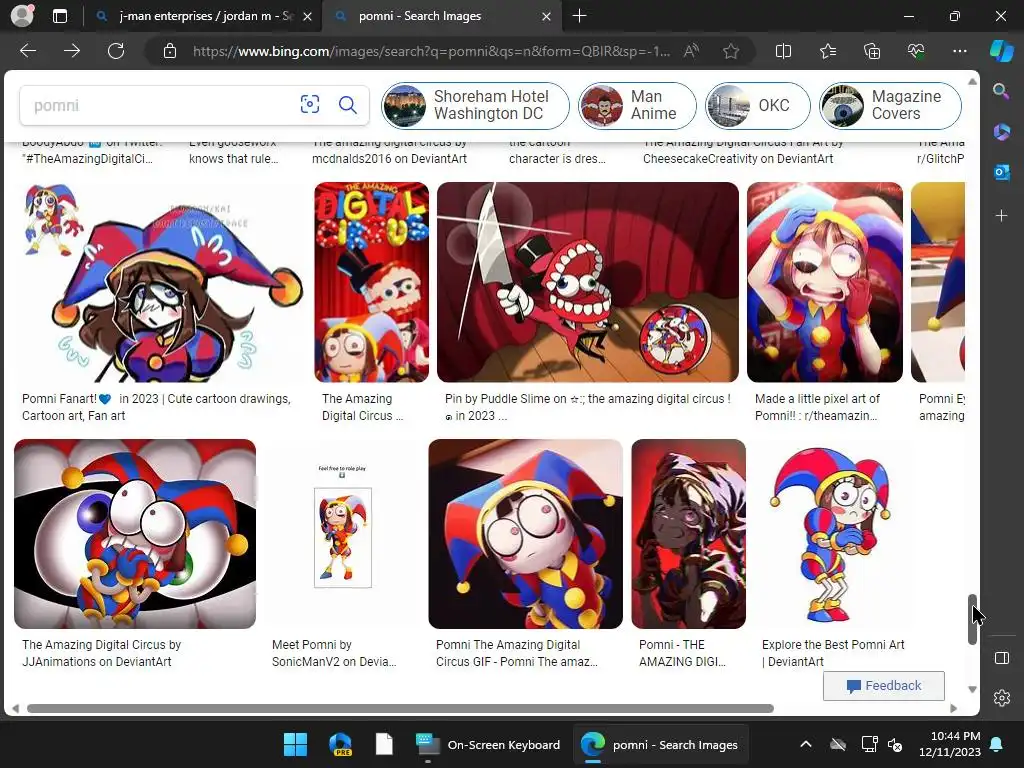Viewport: 1024px width, 768px height.
Task: Open the Pomni GIF thumbnail
Action: [x=526, y=534]
